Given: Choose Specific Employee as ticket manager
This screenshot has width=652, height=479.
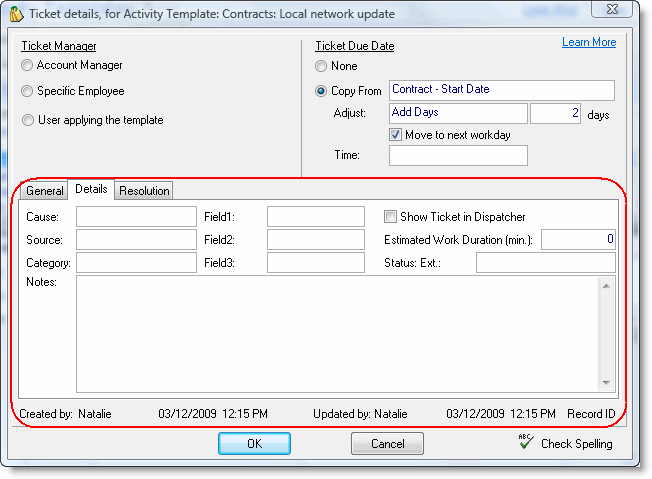Looking at the screenshot, I should pos(27,91).
